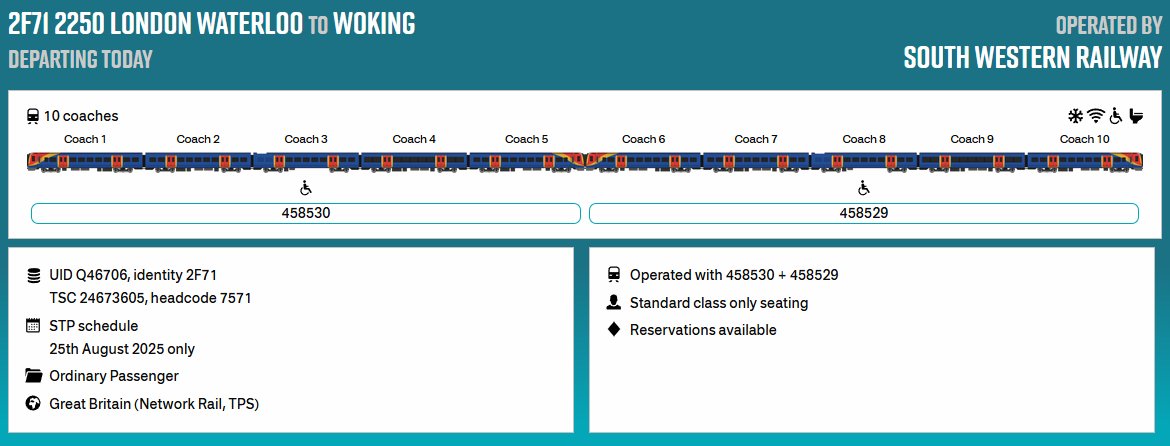Viewport: 1170px width, 446px height.
Task: Click the 'Coach 6' label
Action: [643, 139]
